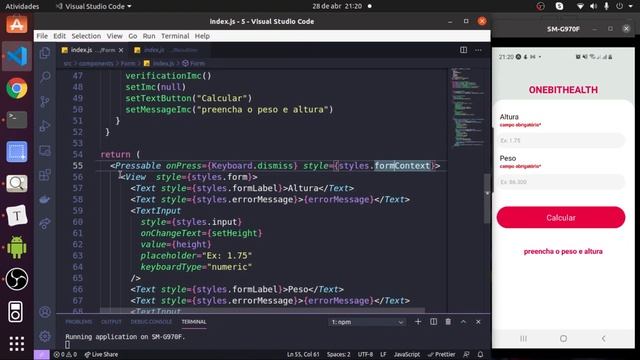
Task: Open Go menu
Action: (x=133, y=36)
